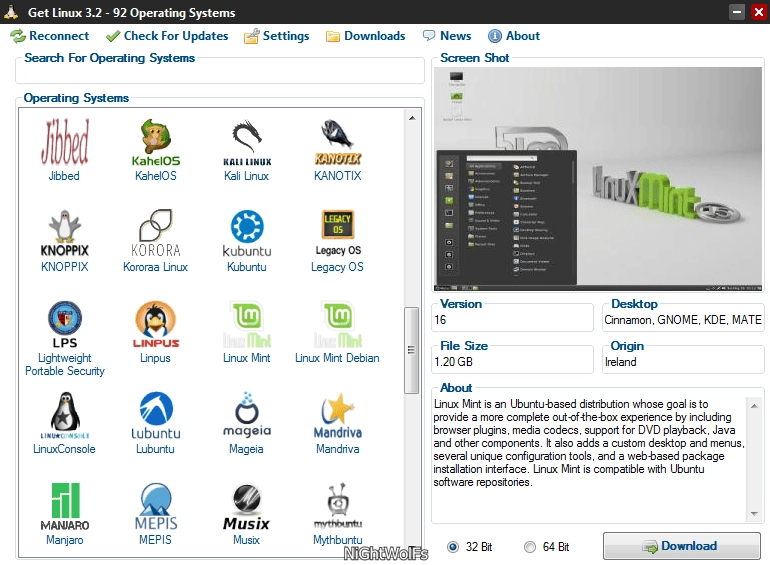Pick the LinuxConsole penguin icon
Viewport: 770px width, 565px height.
coord(64,415)
